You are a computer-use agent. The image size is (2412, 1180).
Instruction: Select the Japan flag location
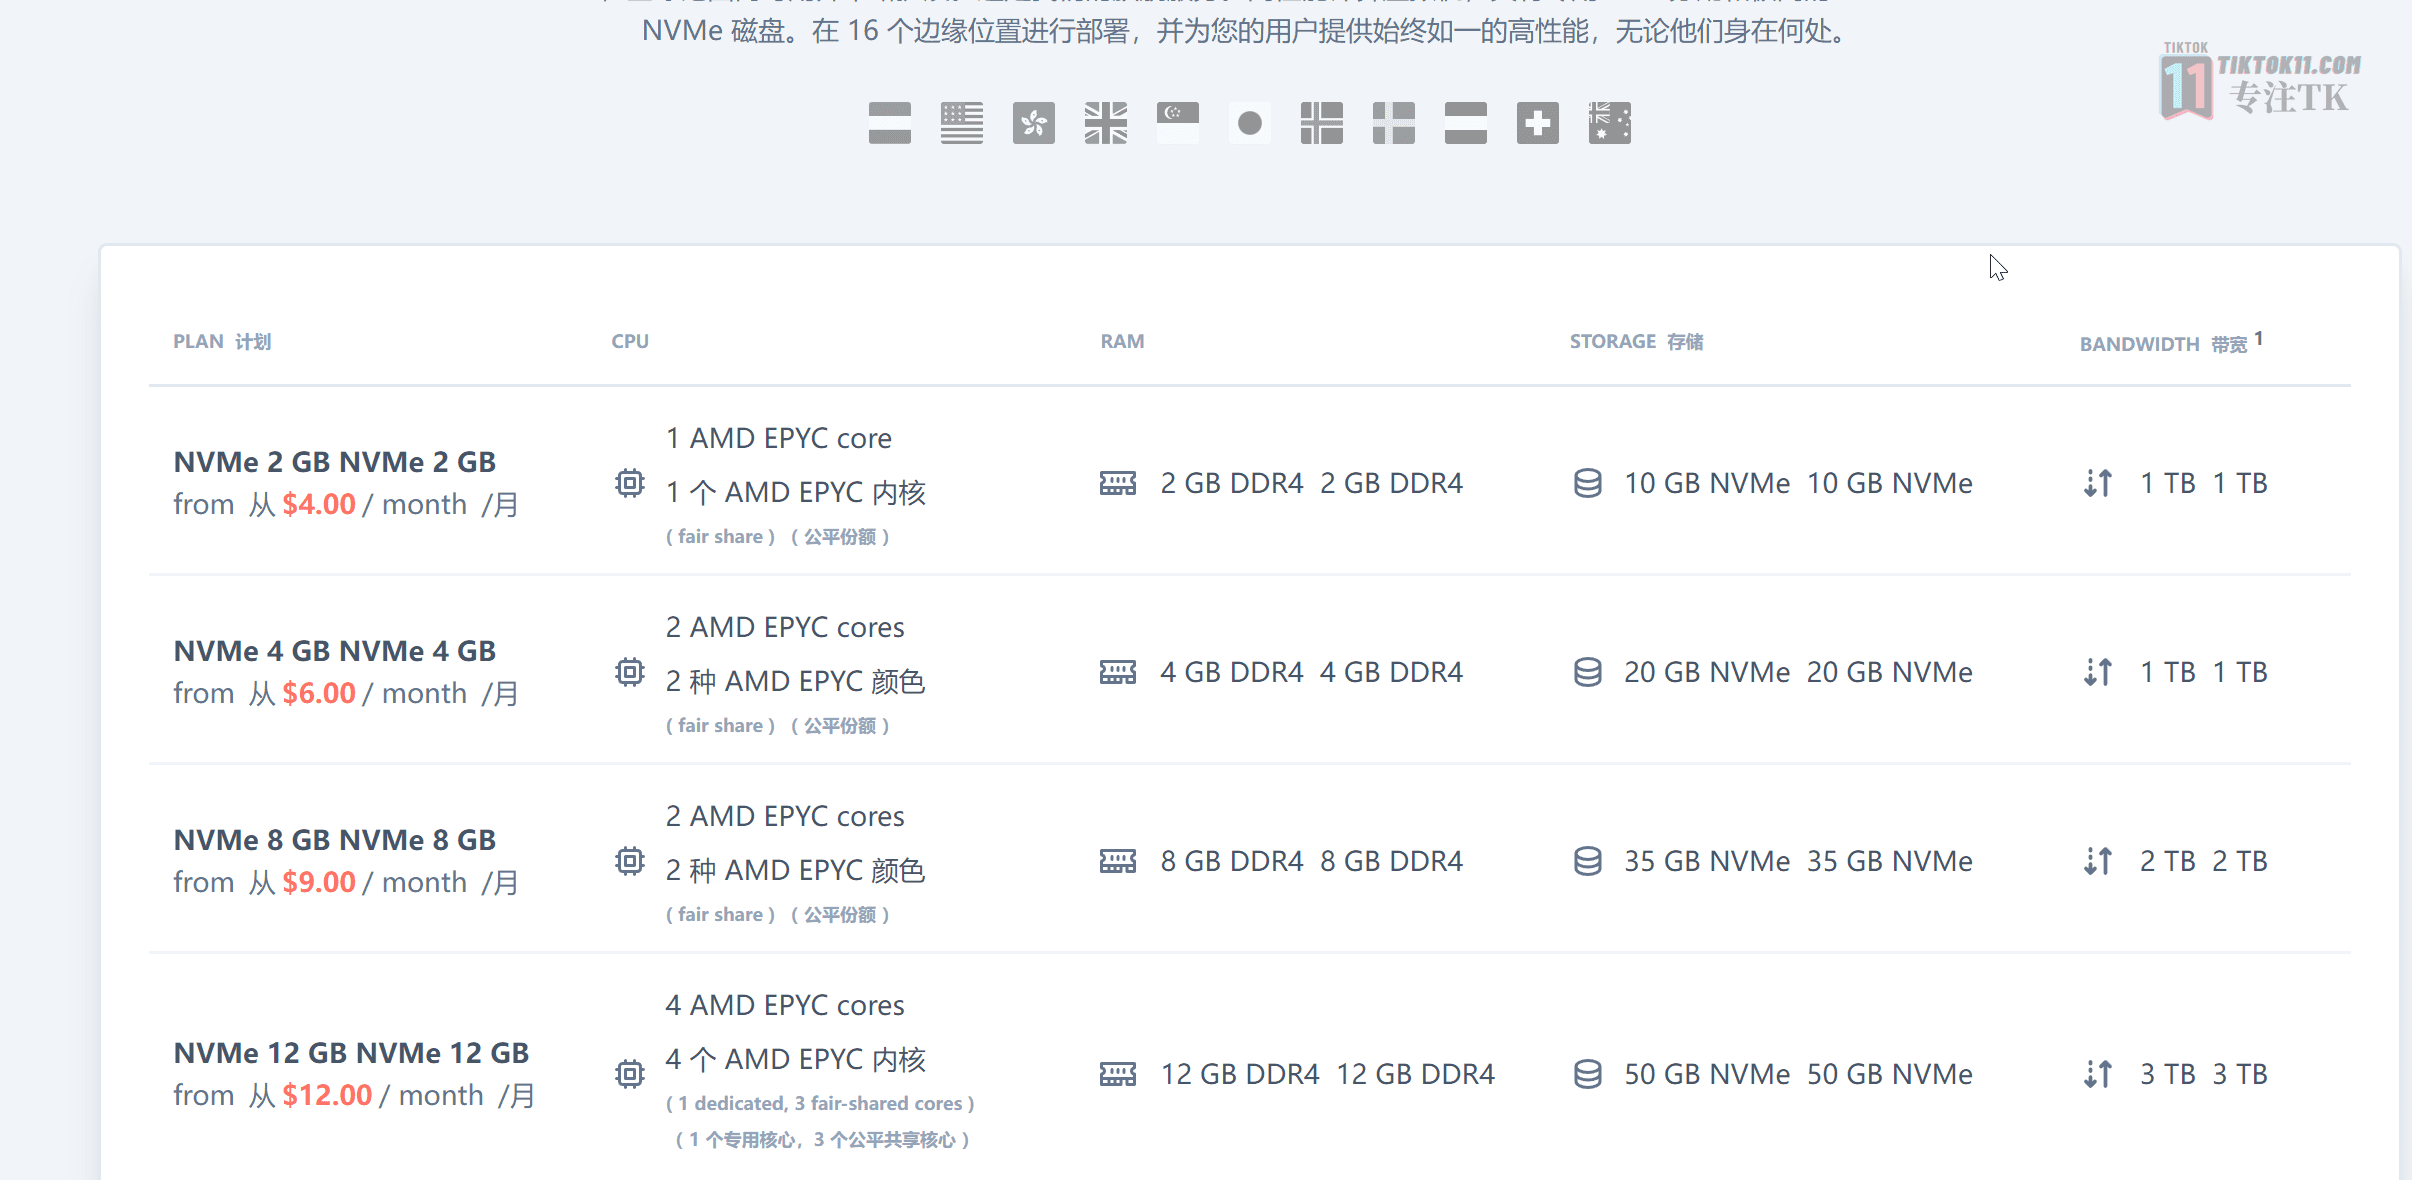click(1250, 123)
